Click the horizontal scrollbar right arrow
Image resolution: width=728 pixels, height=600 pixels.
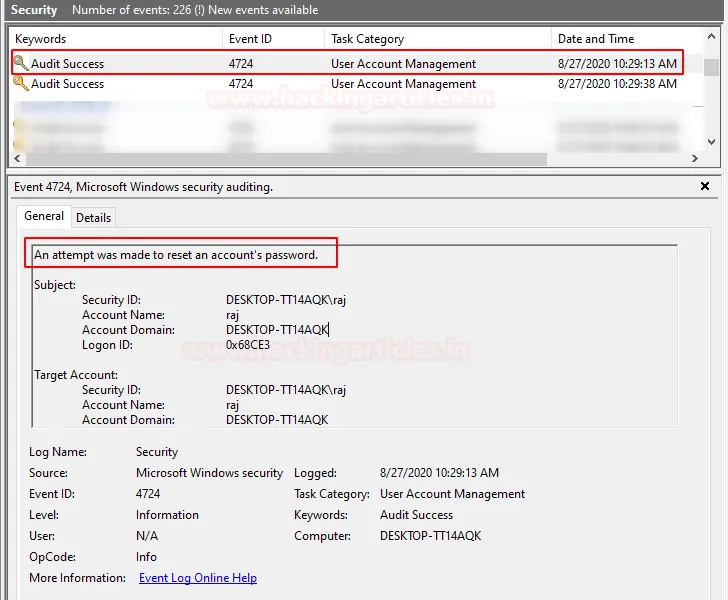[x=695, y=158]
